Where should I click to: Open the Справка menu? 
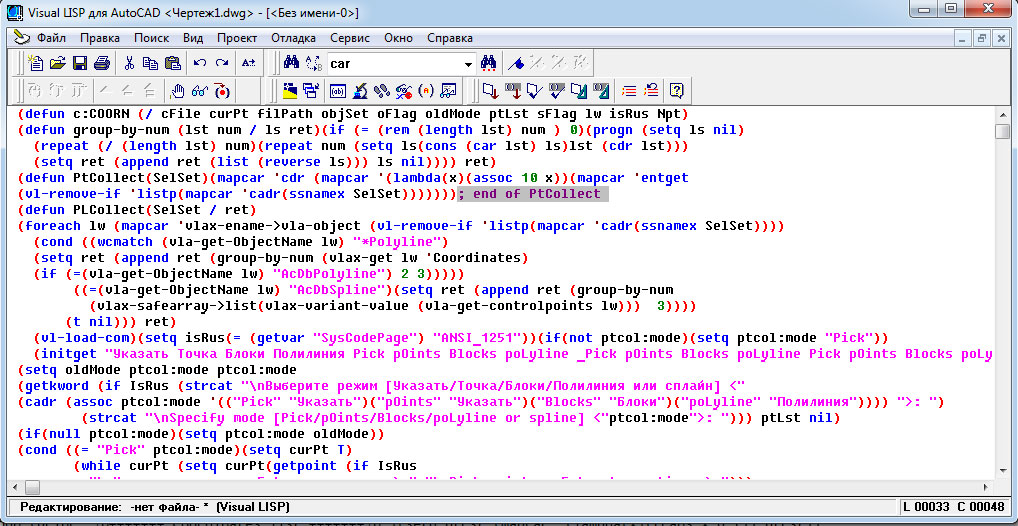(450, 38)
